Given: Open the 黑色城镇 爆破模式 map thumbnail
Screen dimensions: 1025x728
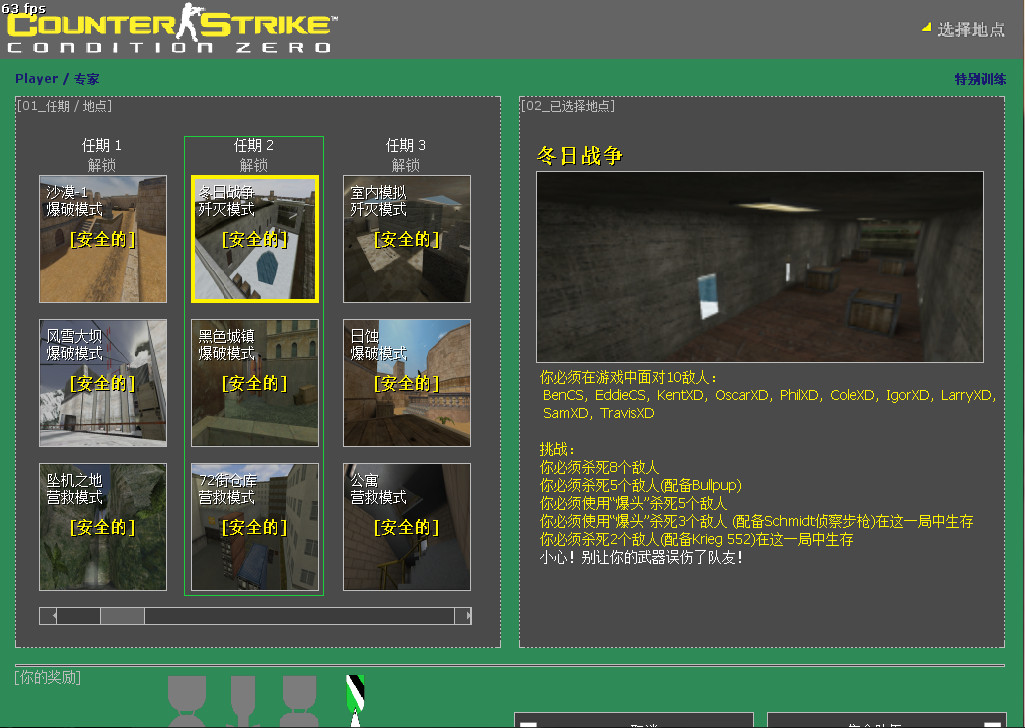Looking at the screenshot, I should [255, 383].
